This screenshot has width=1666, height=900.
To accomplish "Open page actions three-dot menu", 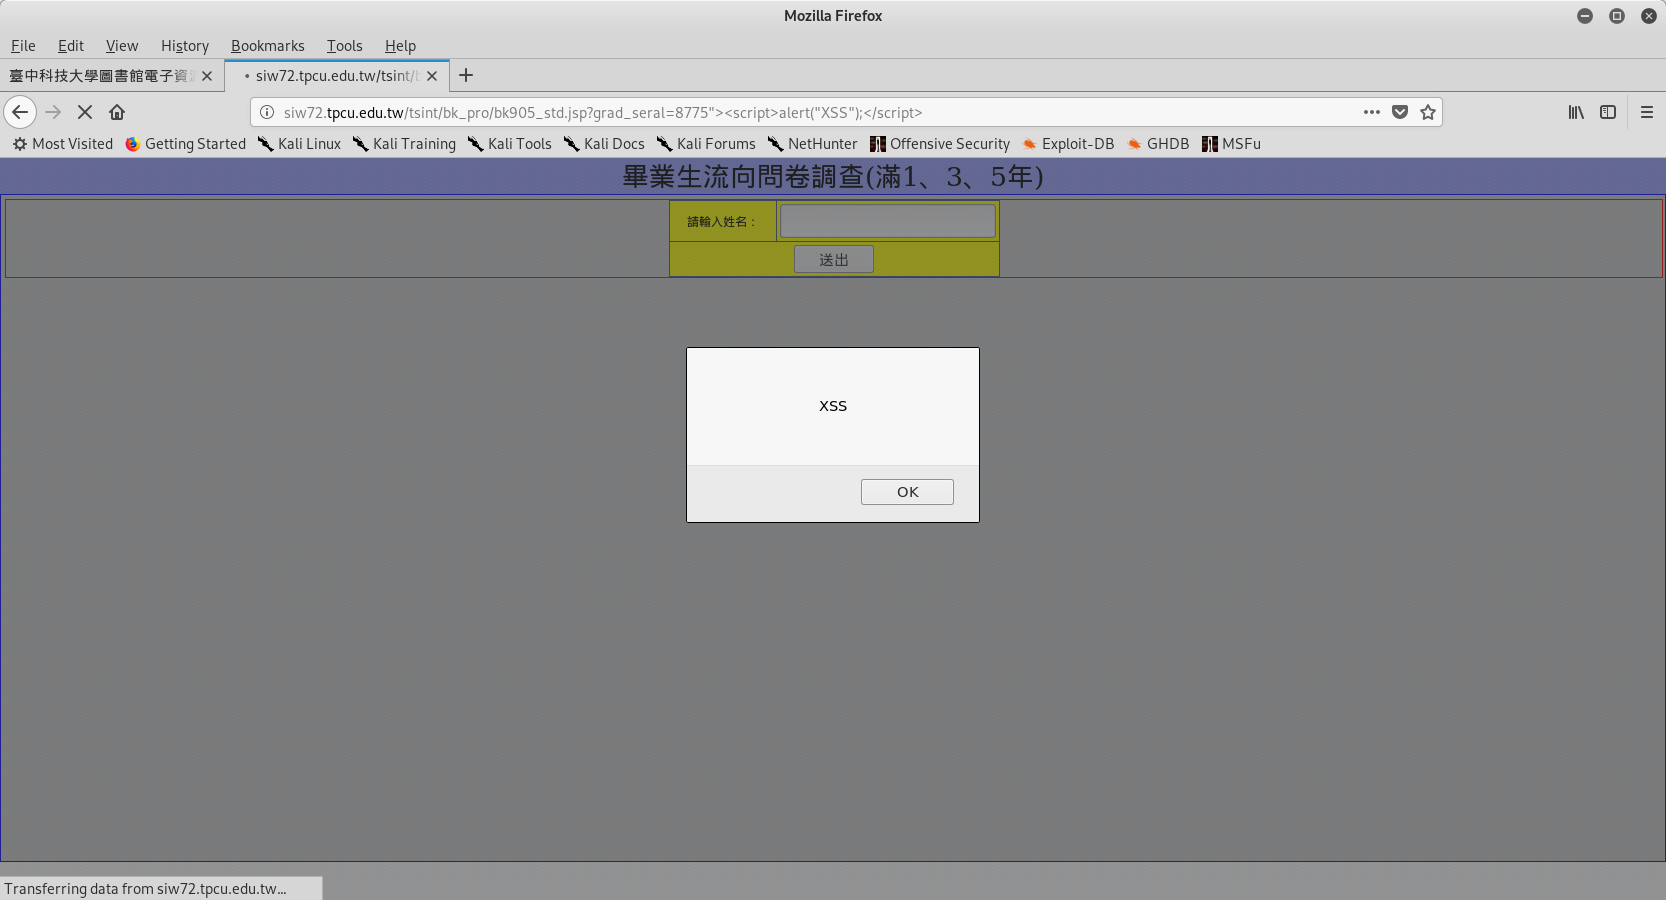I will click(1372, 112).
